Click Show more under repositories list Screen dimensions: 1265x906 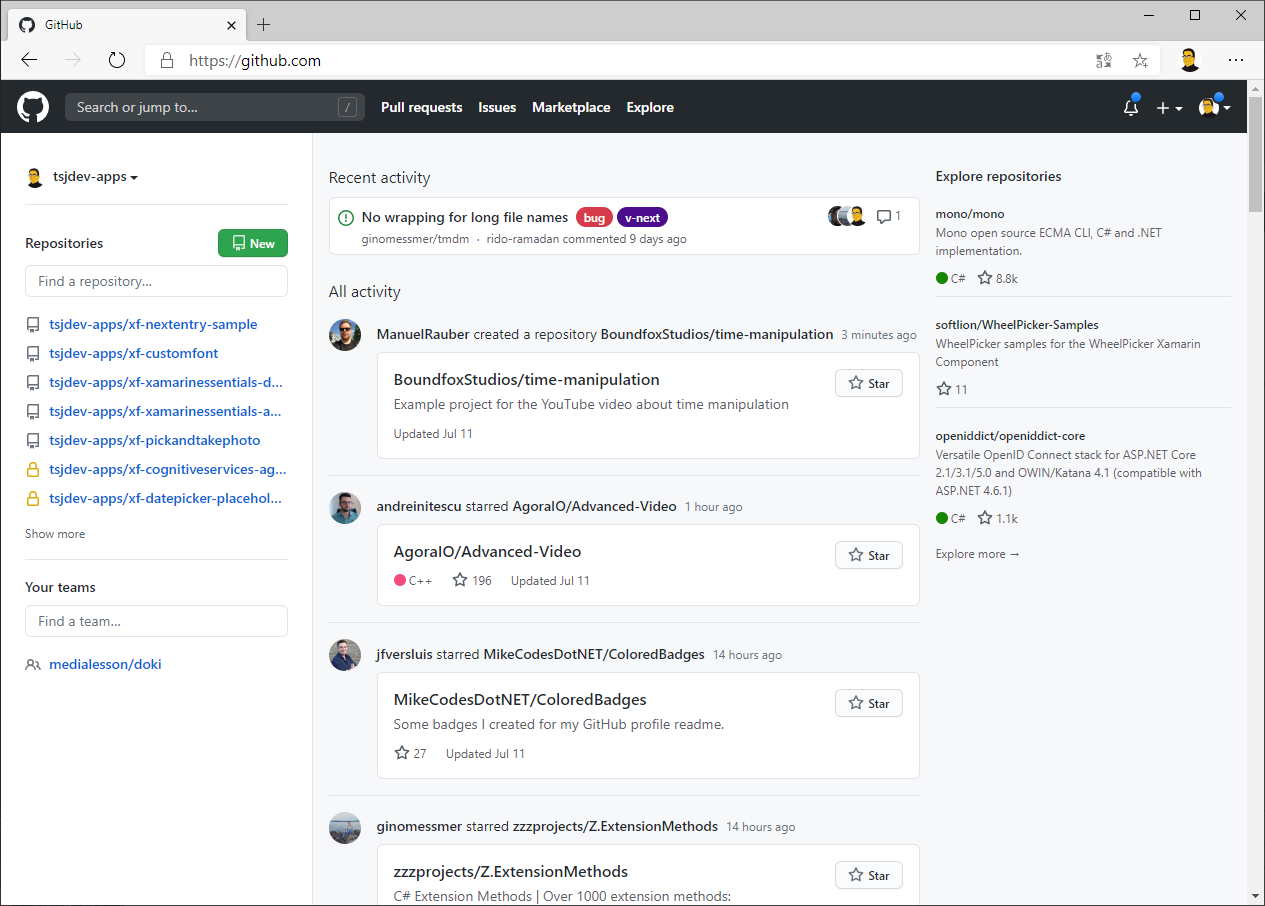click(55, 534)
